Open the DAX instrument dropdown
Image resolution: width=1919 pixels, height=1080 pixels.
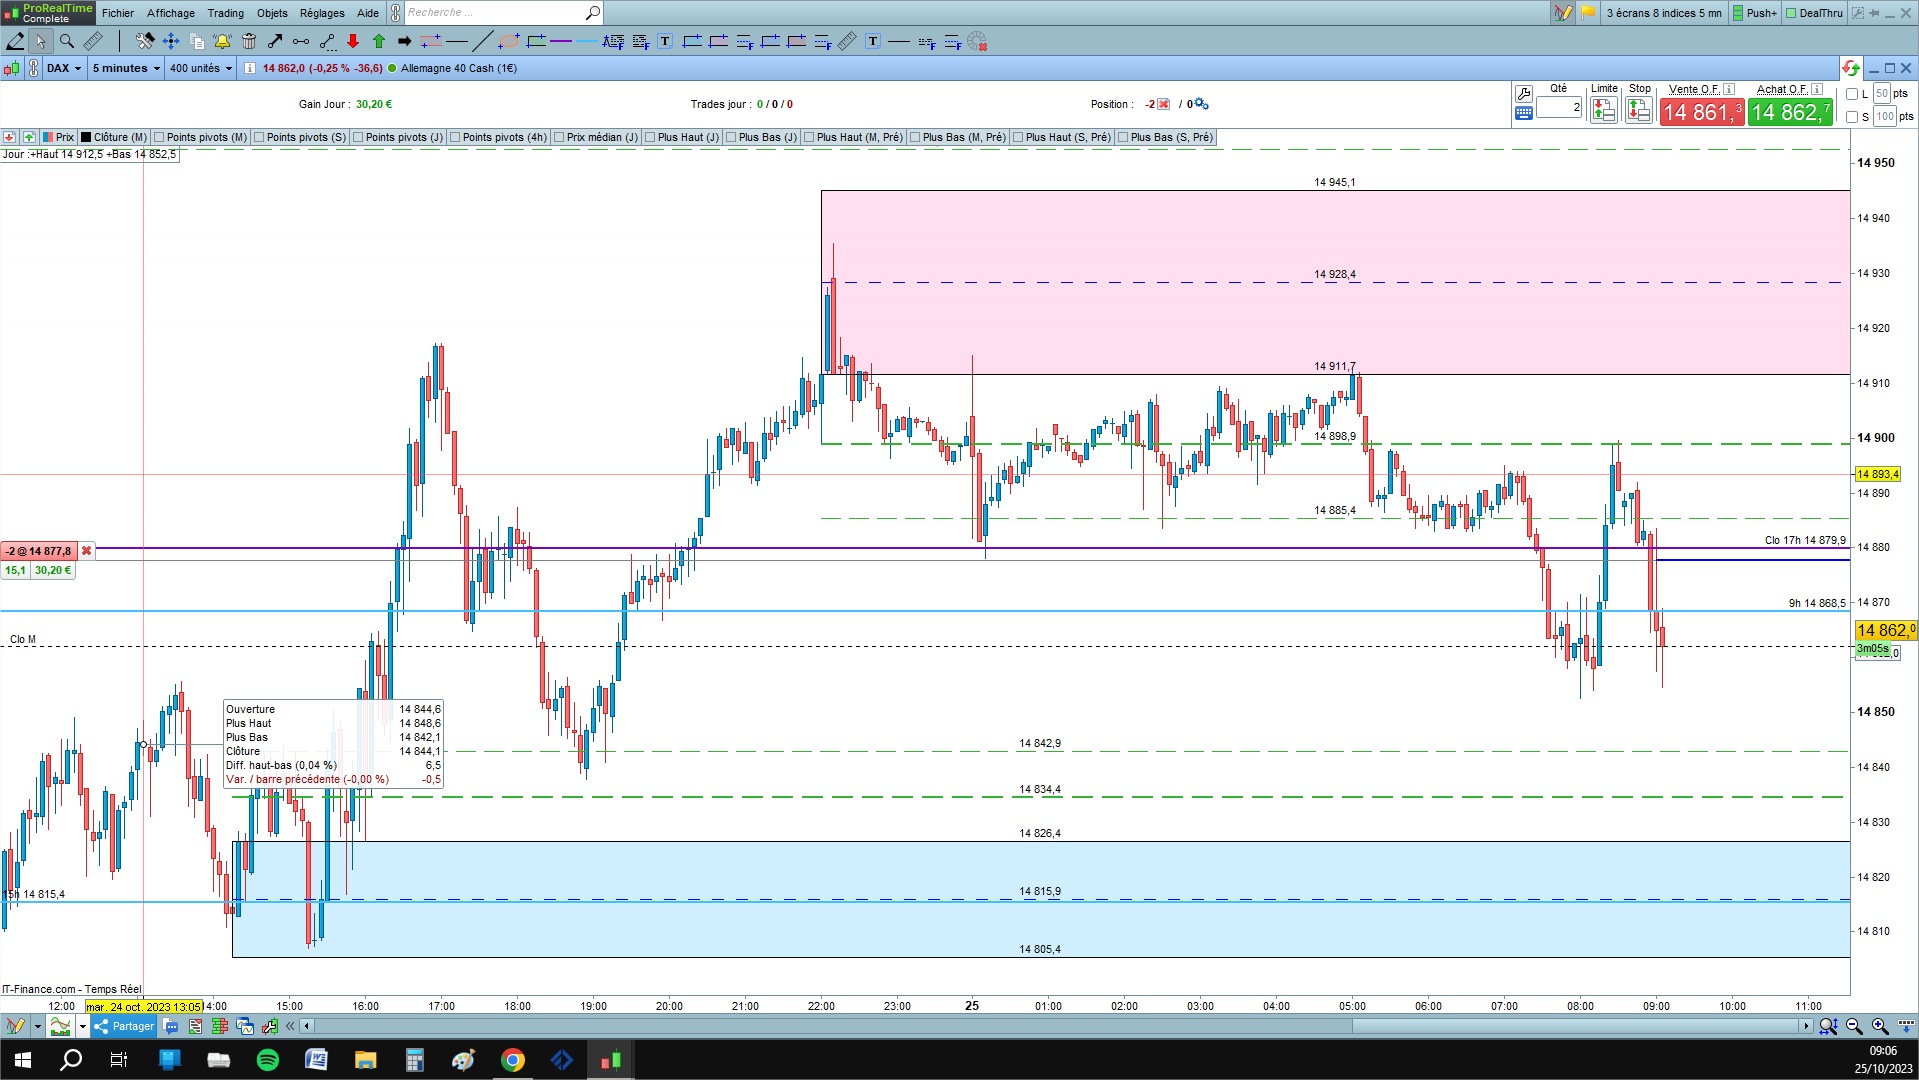click(64, 68)
